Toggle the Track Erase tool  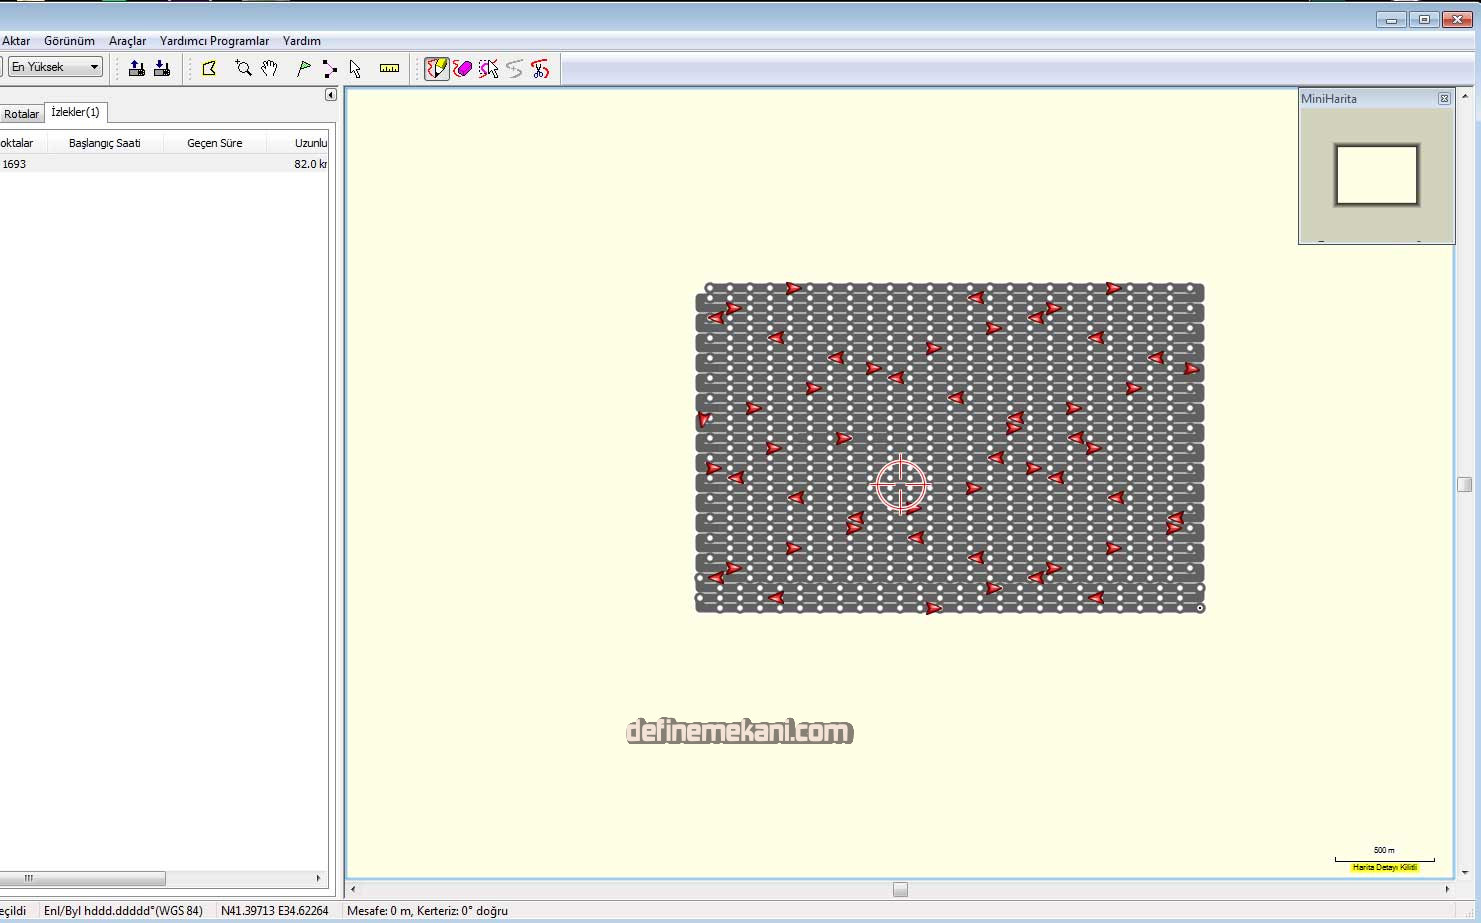coord(462,68)
